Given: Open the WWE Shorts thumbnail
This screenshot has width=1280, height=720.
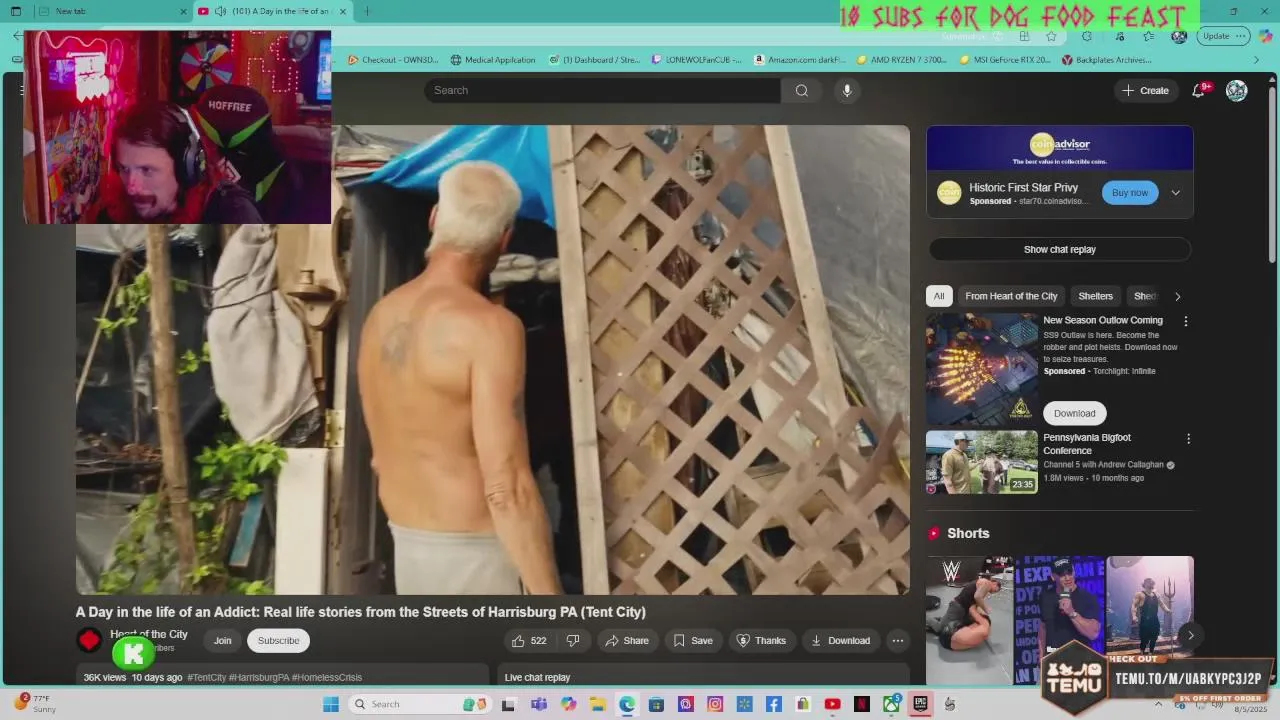Looking at the screenshot, I should [x=969, y=620].
